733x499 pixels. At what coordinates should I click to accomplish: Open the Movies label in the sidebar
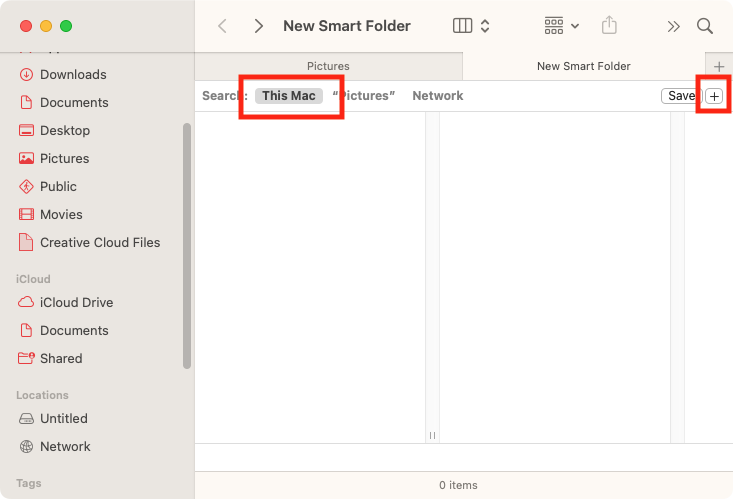tap(61, 215)
